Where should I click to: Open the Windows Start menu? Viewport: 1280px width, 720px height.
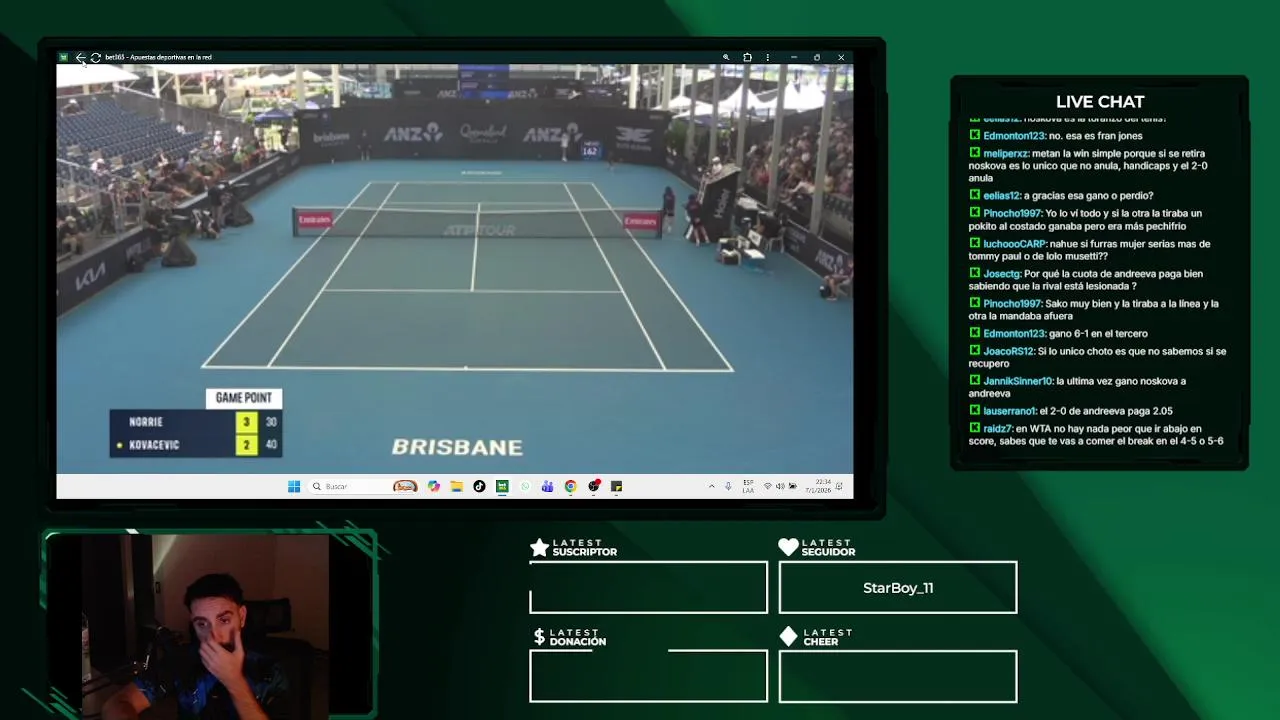click(x=294, y=486)
